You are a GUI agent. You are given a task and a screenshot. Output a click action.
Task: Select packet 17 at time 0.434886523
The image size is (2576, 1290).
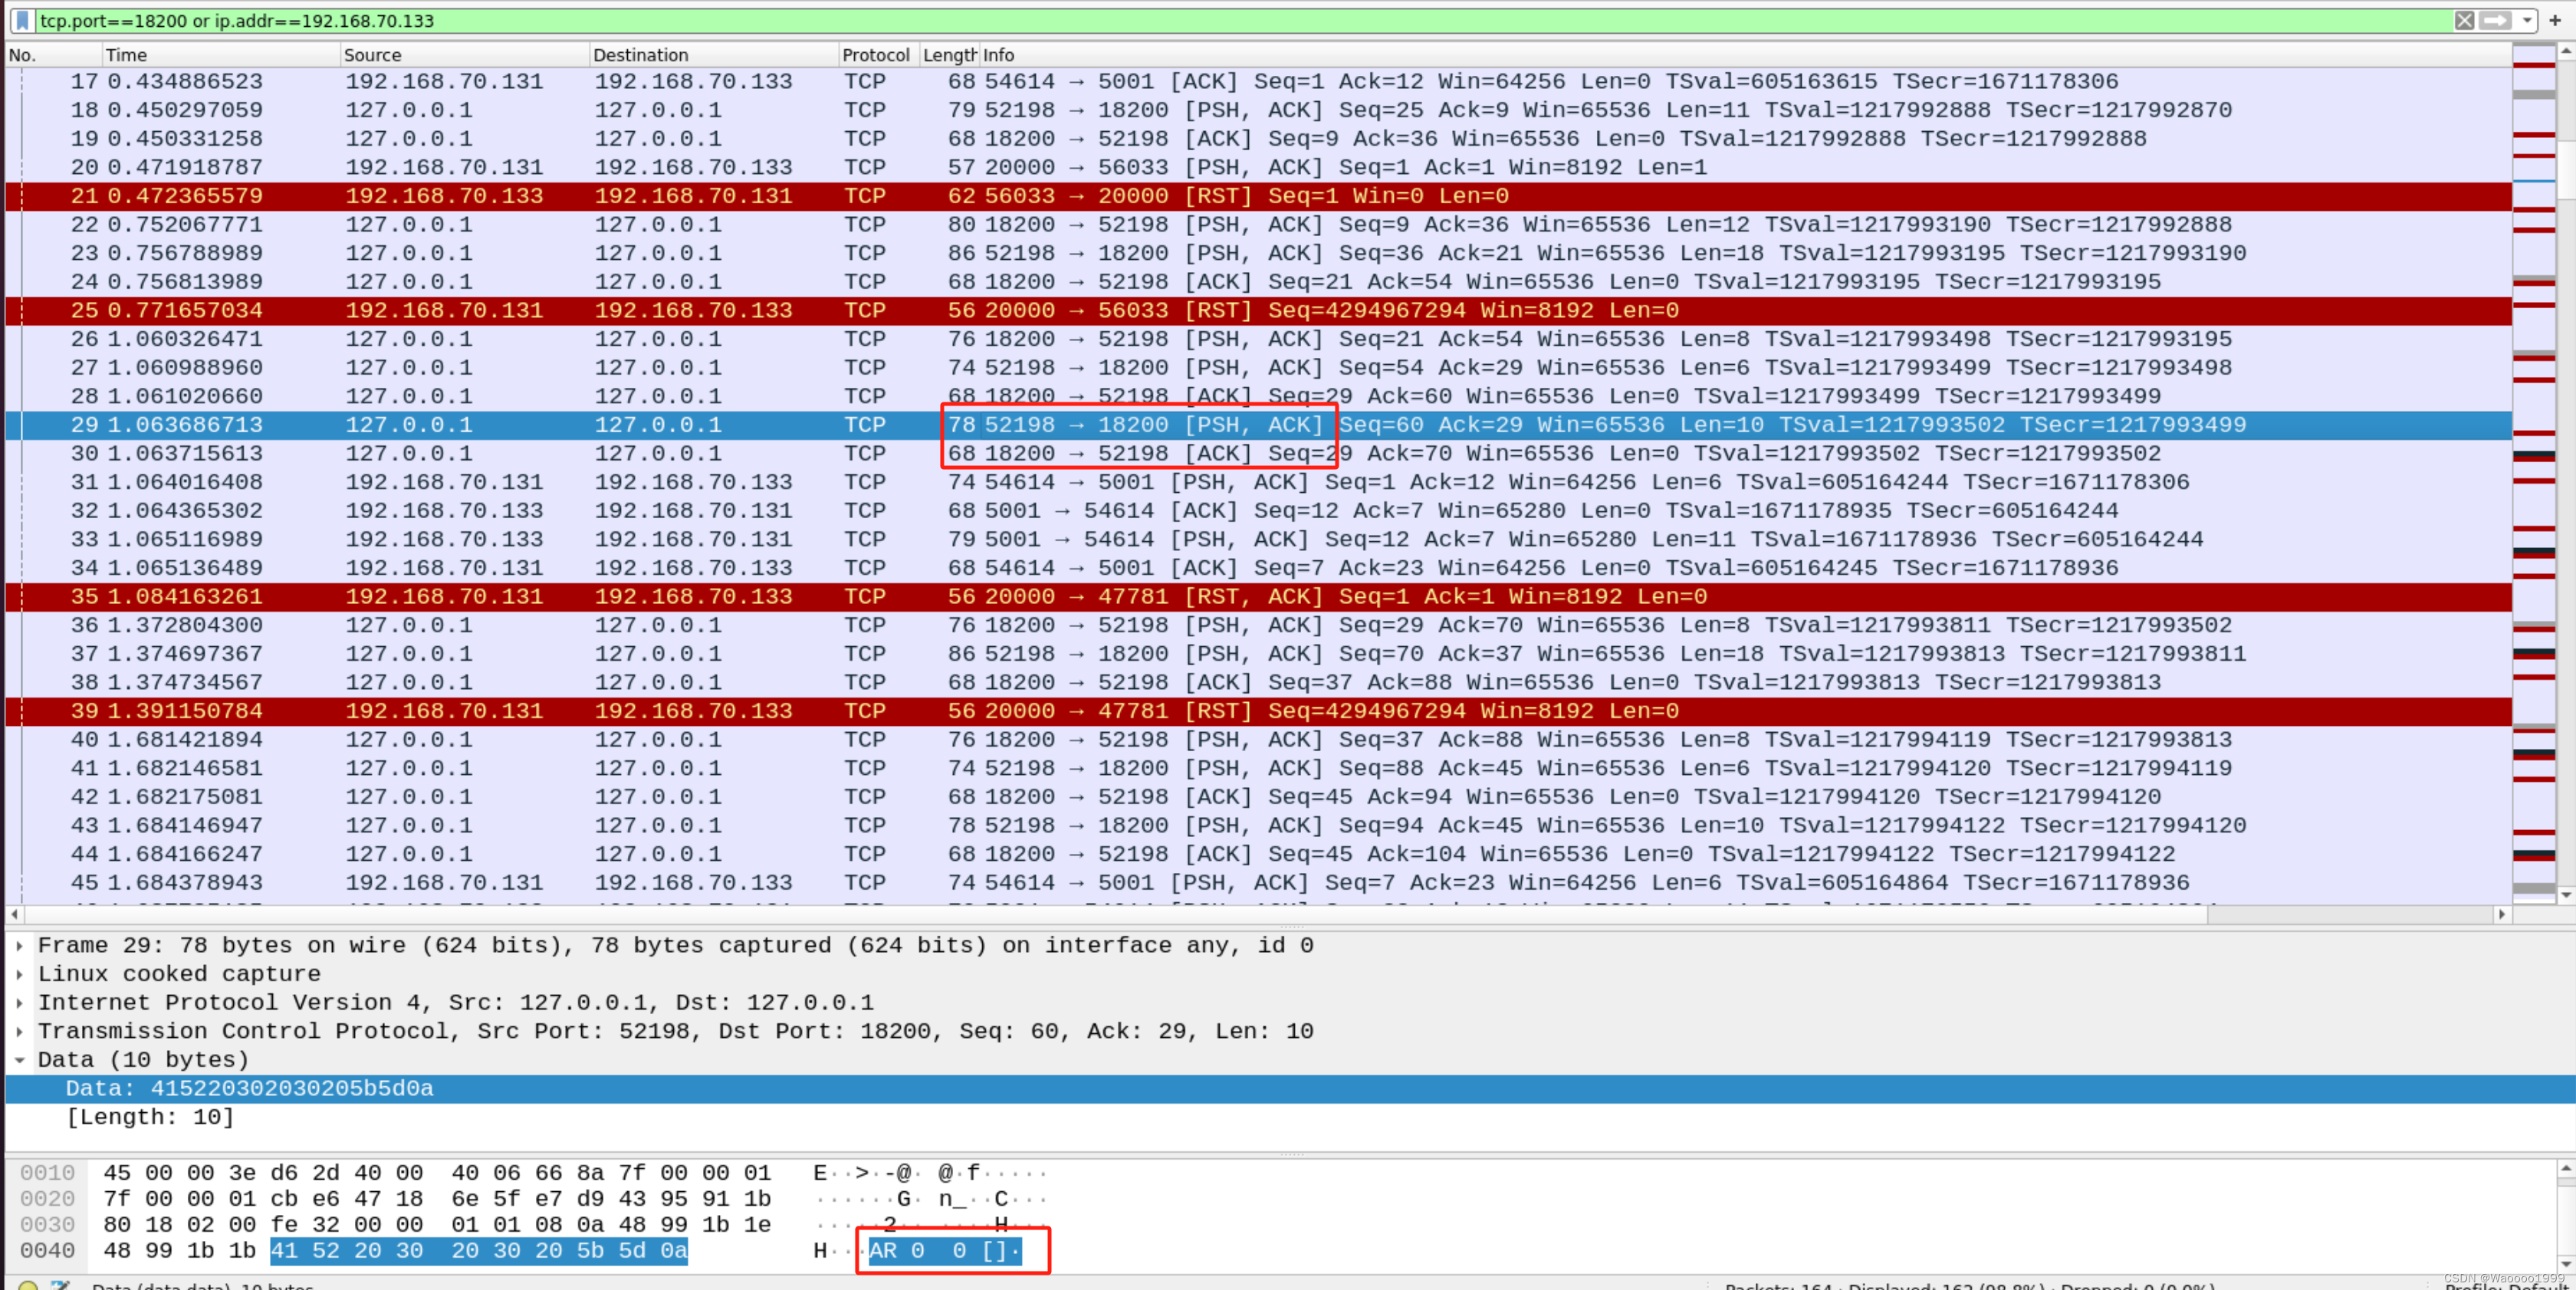[1258, 81]
